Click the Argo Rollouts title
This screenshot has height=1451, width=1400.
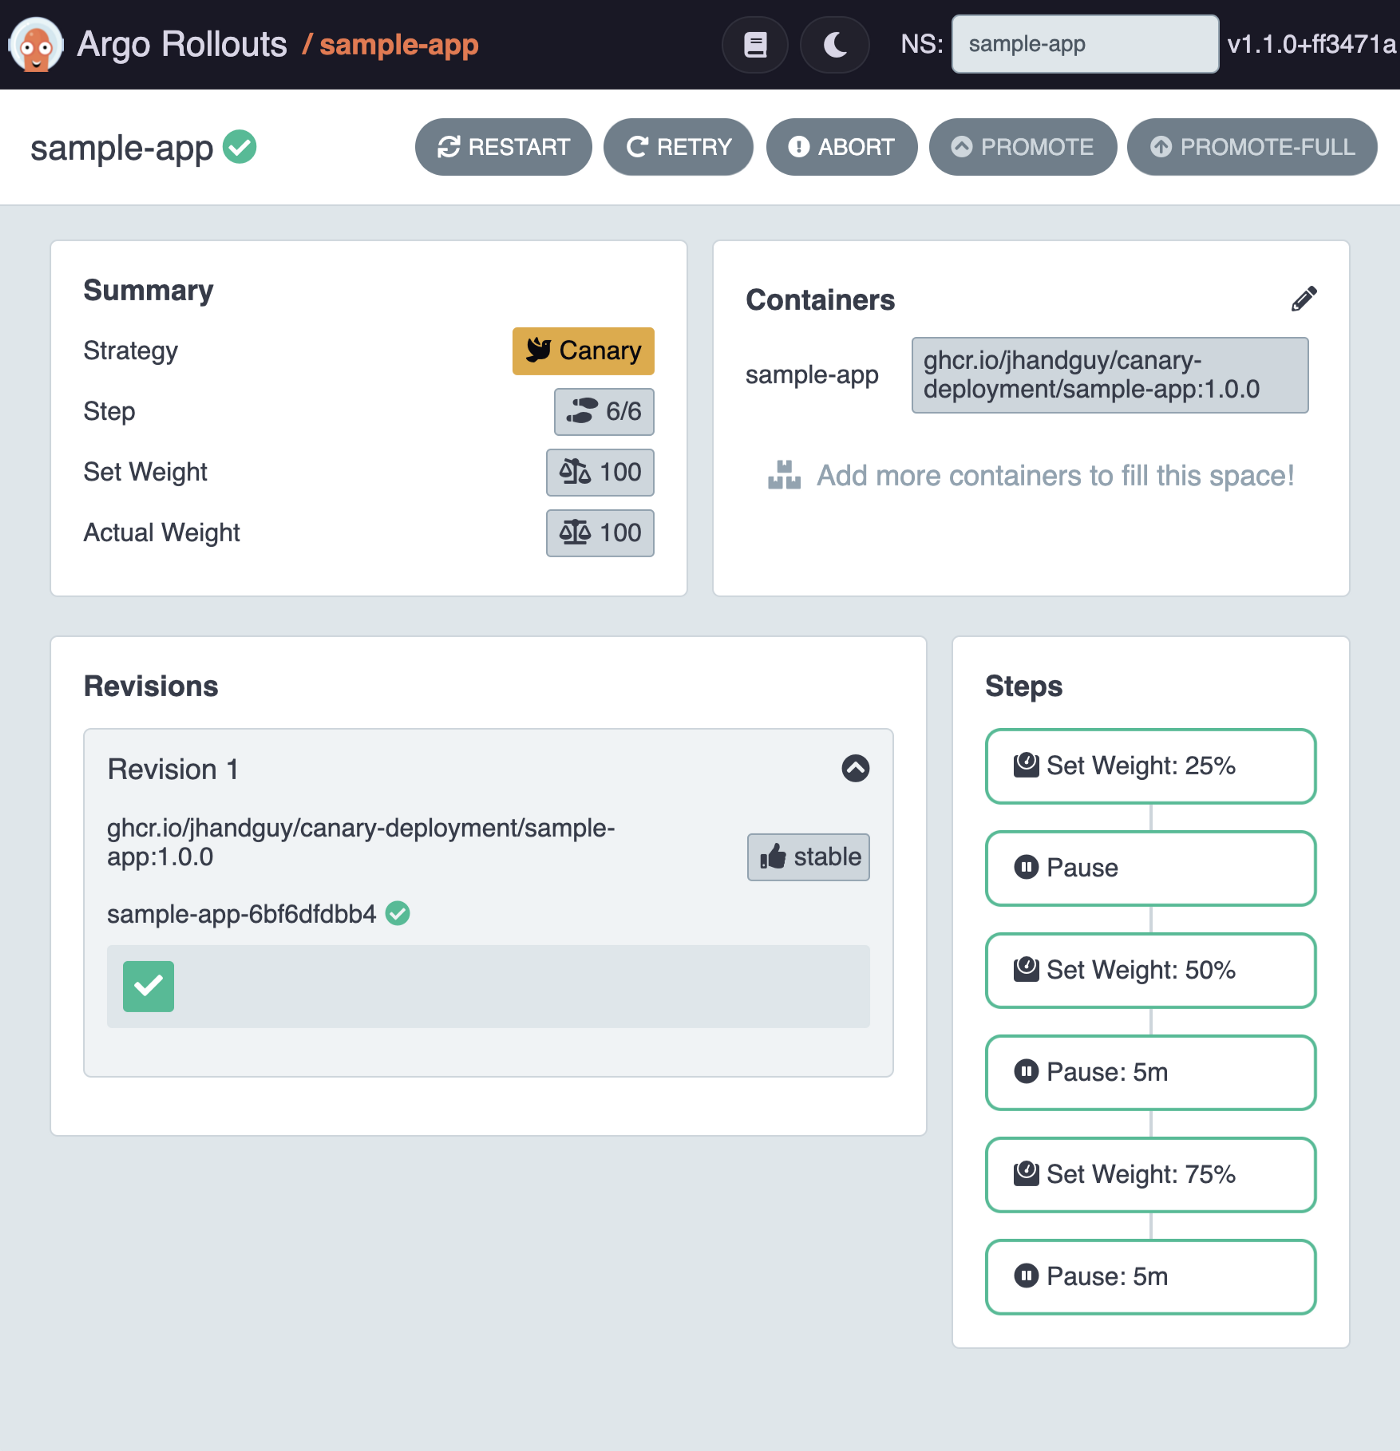click(182, 44)
